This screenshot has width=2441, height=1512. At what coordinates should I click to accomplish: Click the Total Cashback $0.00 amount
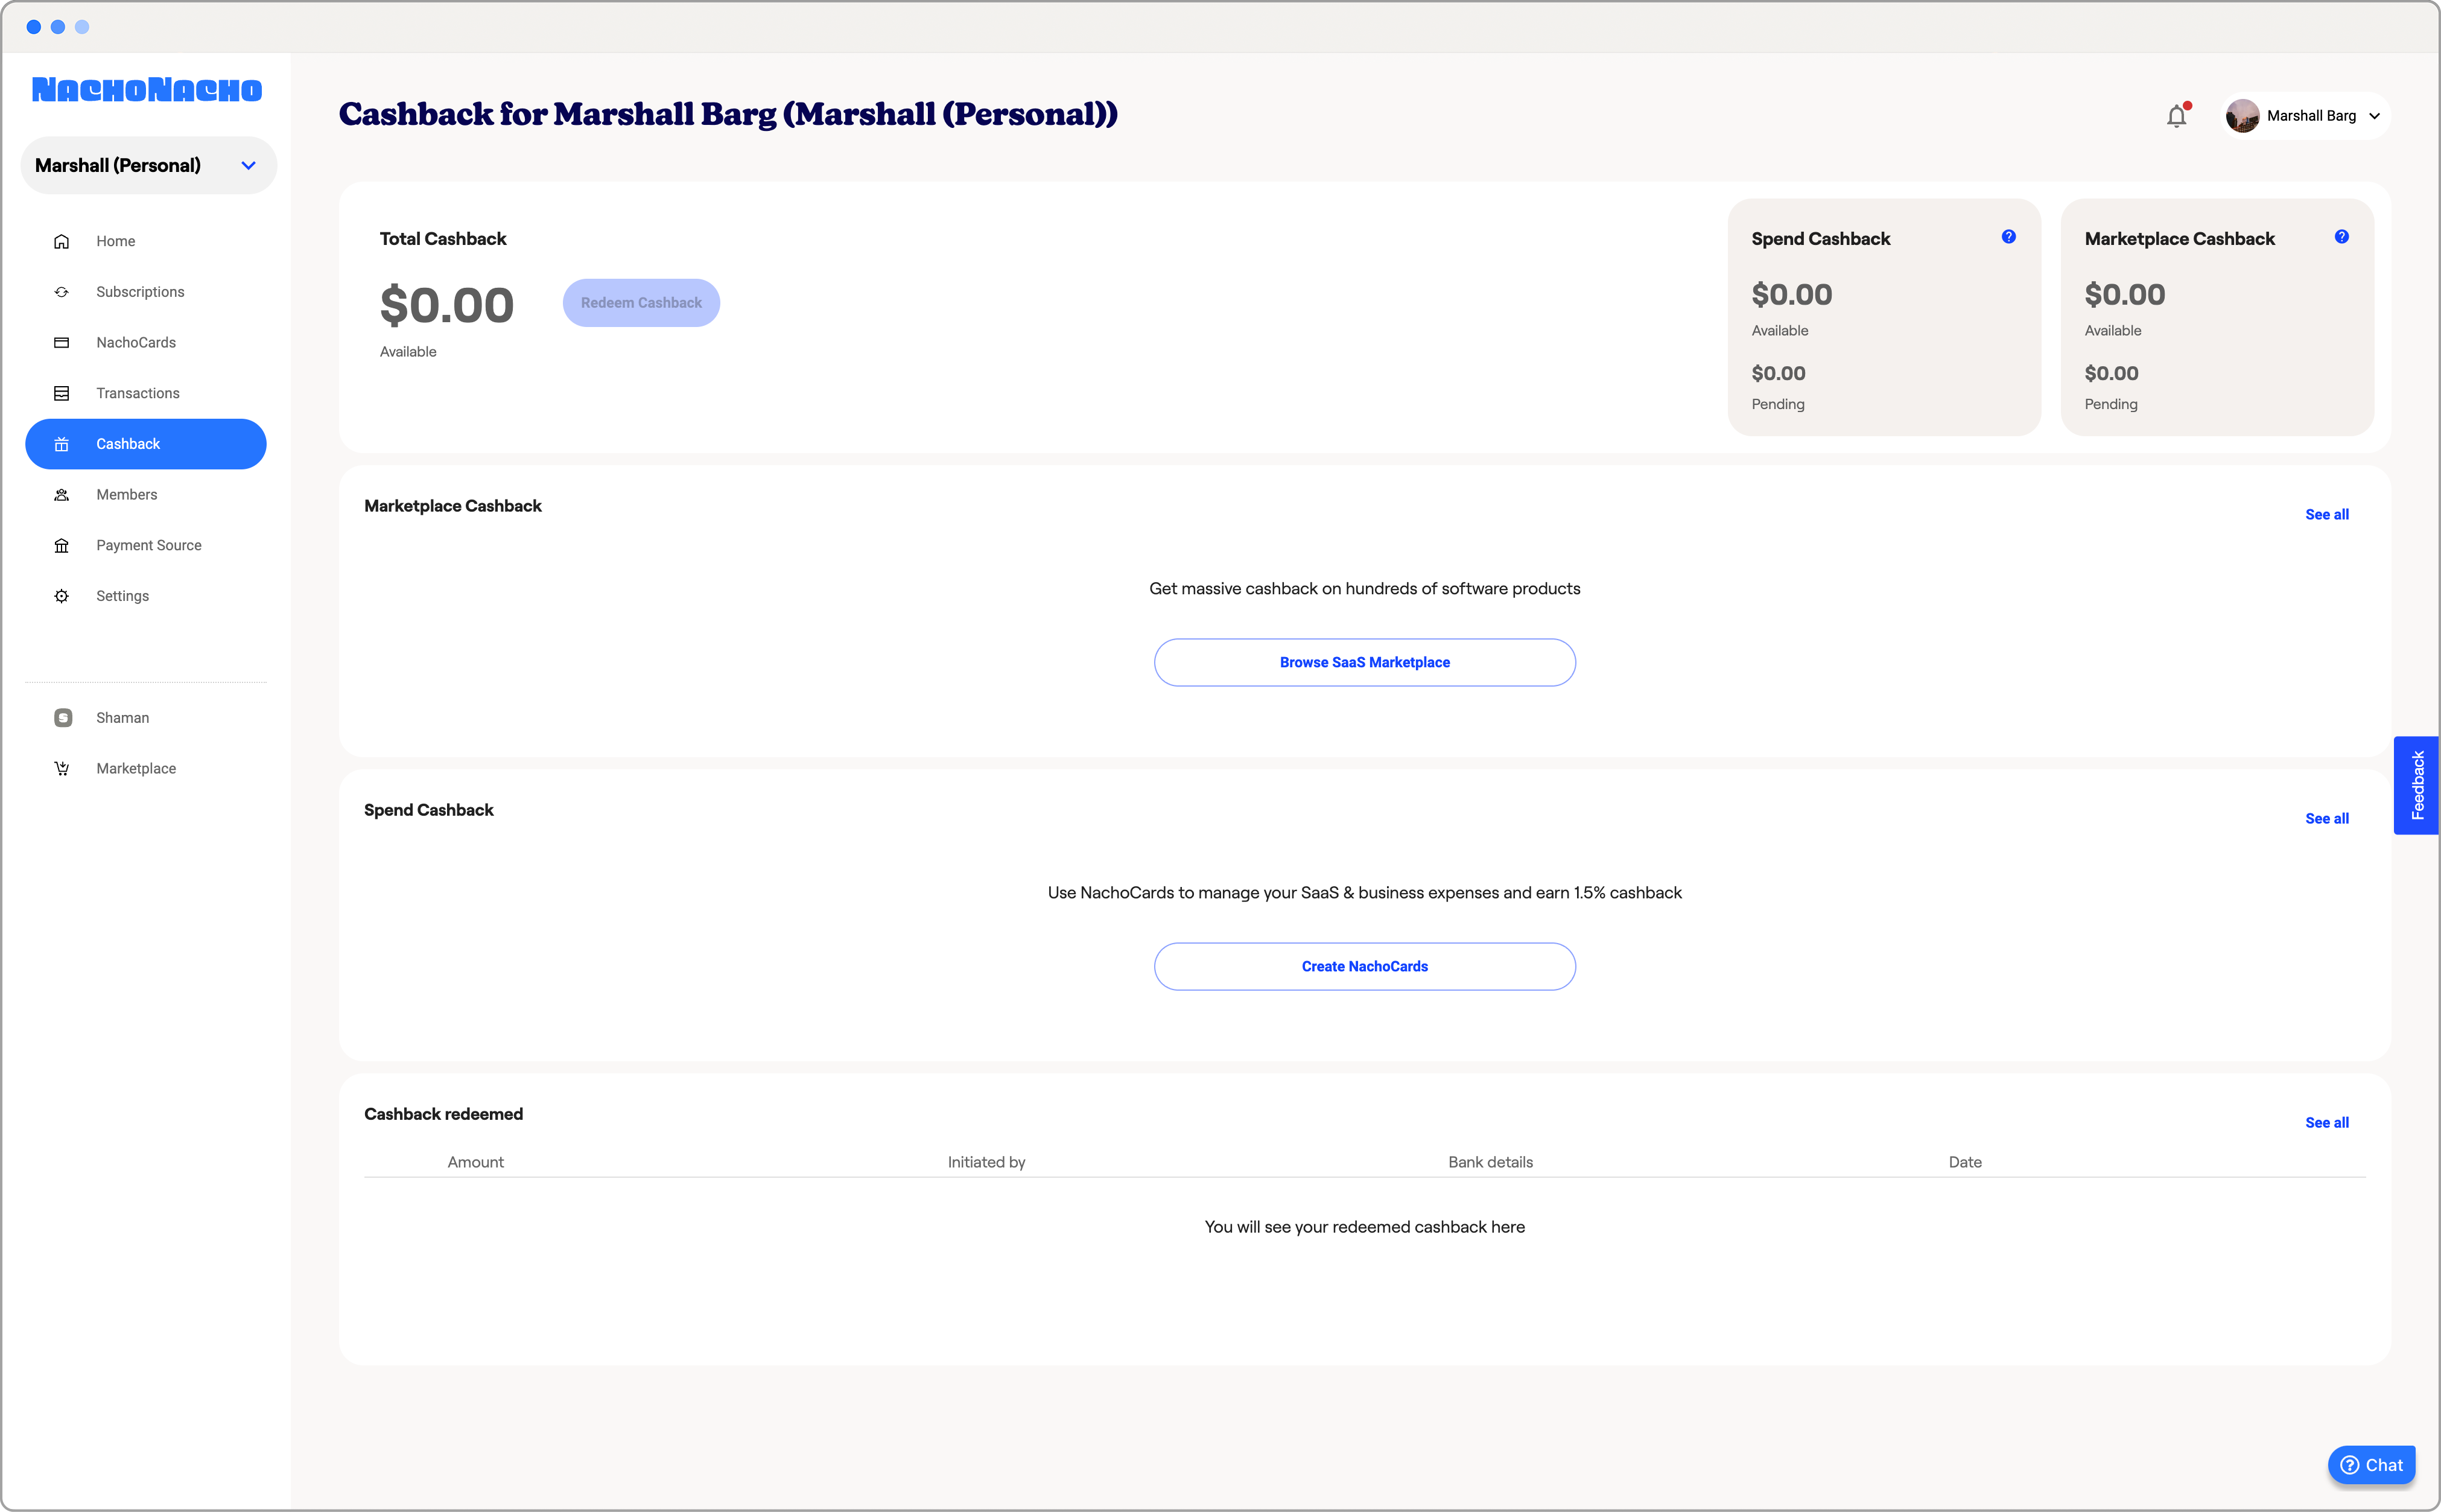[x=446, y=305]
